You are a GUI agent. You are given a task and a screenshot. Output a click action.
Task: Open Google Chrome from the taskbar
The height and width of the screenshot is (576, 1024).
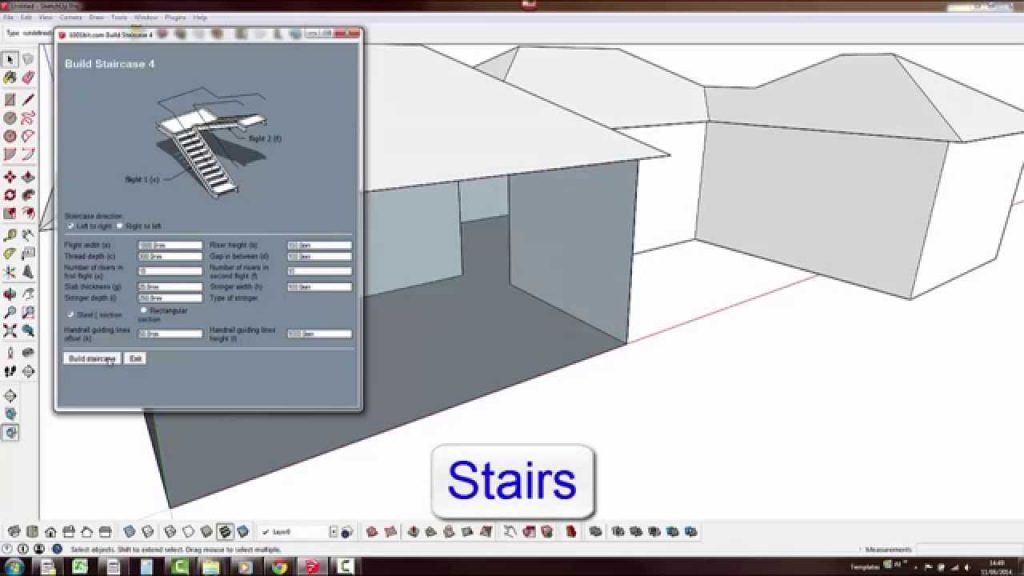click(277, 567)
